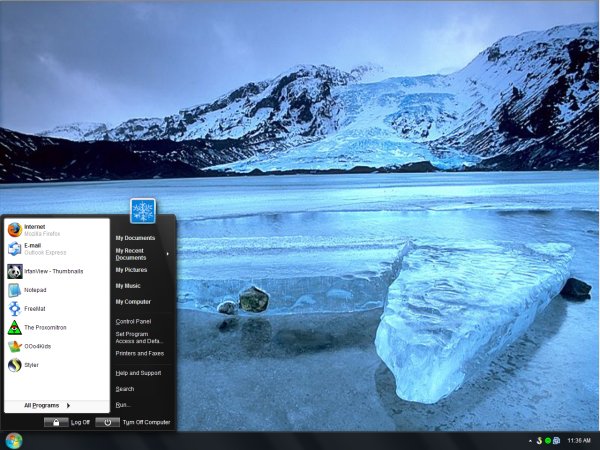
Task: Launch Outlook Express E-mail entry
Action: [x=57, y=249]
